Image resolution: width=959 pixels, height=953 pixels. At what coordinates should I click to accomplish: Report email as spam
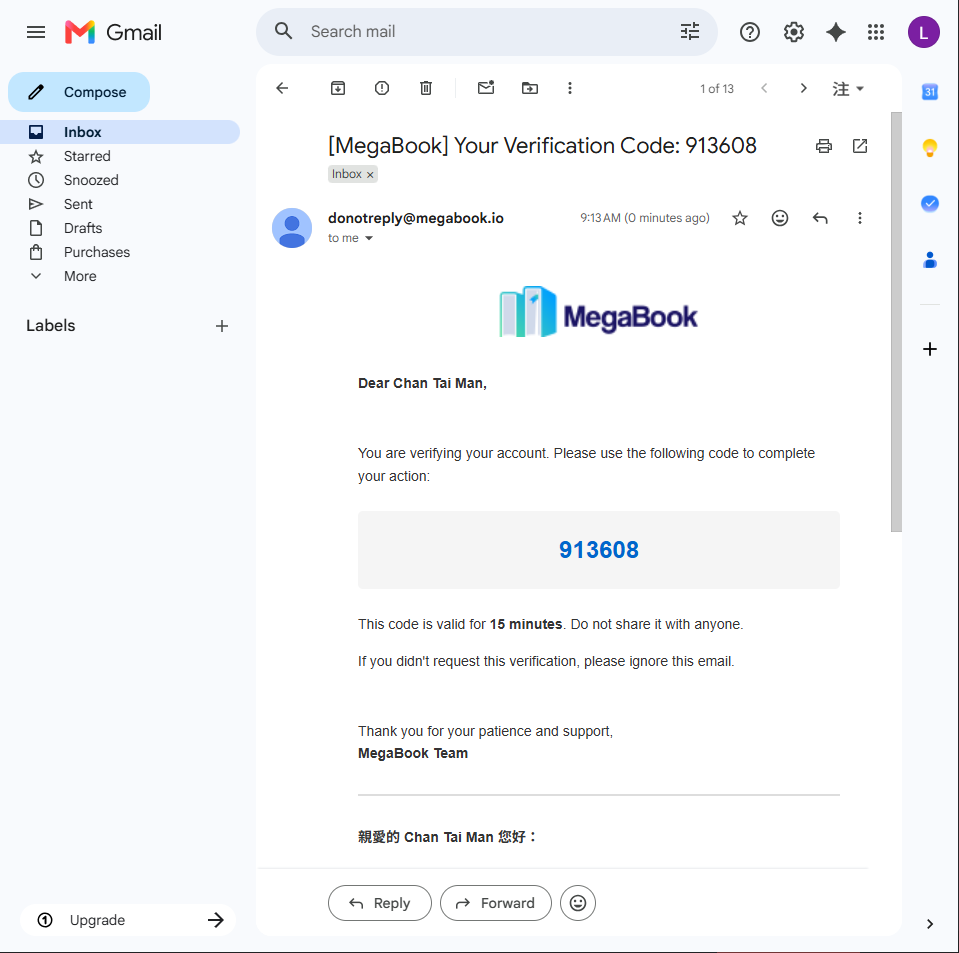tap(382, 88)
